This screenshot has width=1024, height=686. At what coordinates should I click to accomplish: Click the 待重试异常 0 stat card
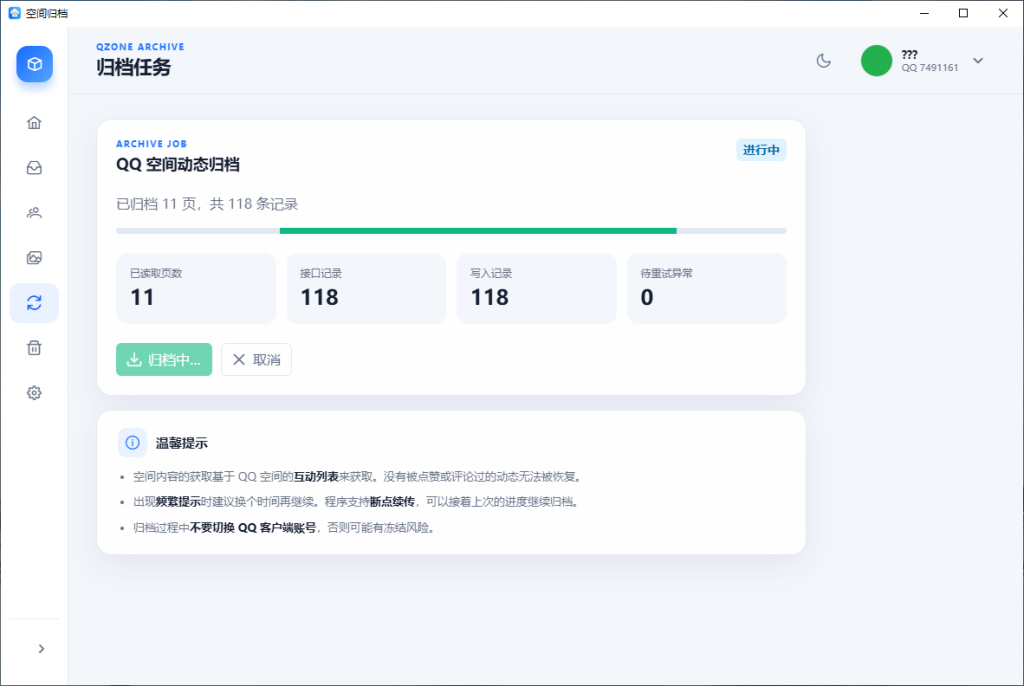point(707,288)
